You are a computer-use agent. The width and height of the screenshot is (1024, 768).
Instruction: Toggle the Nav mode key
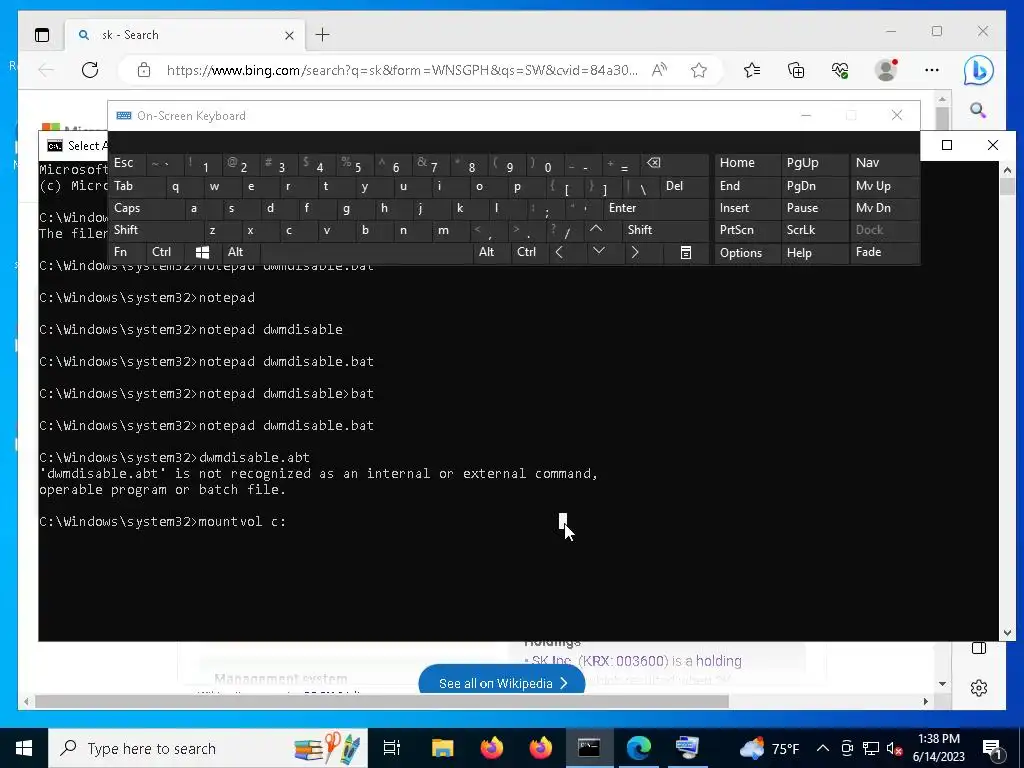pyautogui.click(x=884, y=163)
